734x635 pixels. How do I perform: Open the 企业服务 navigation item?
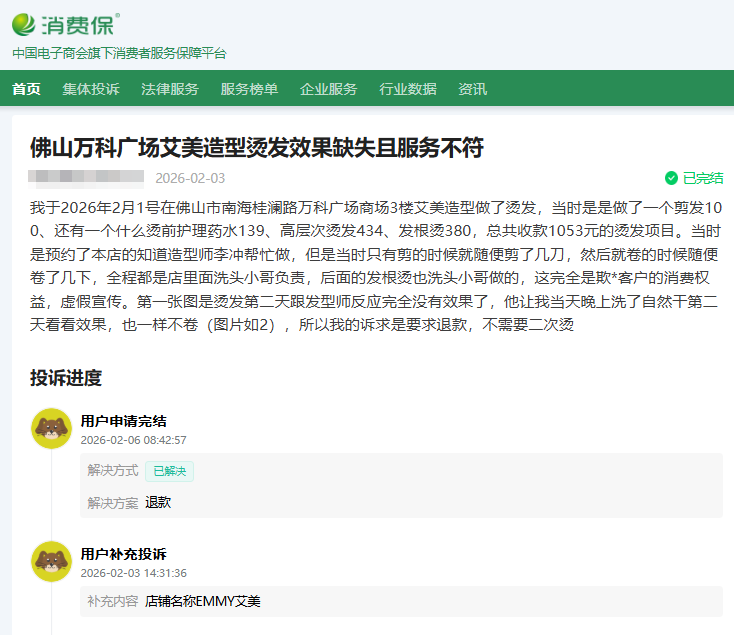tap(328, 89)
